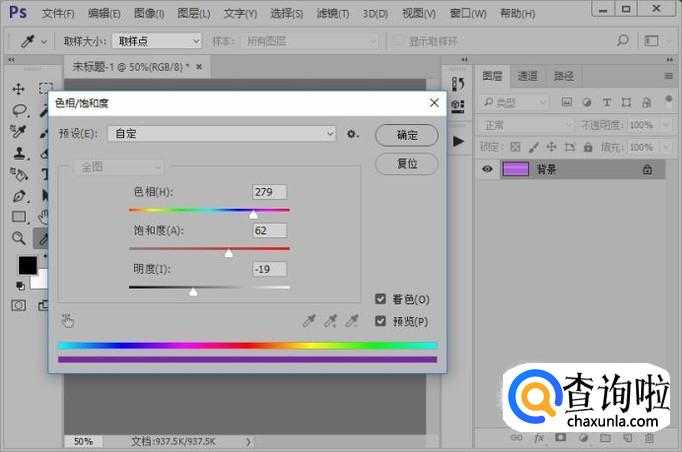Toggle the 着色 (Colorize) checkbox
Image resolution: width=682 pixels, height=452 pixels.
point(380,299)
